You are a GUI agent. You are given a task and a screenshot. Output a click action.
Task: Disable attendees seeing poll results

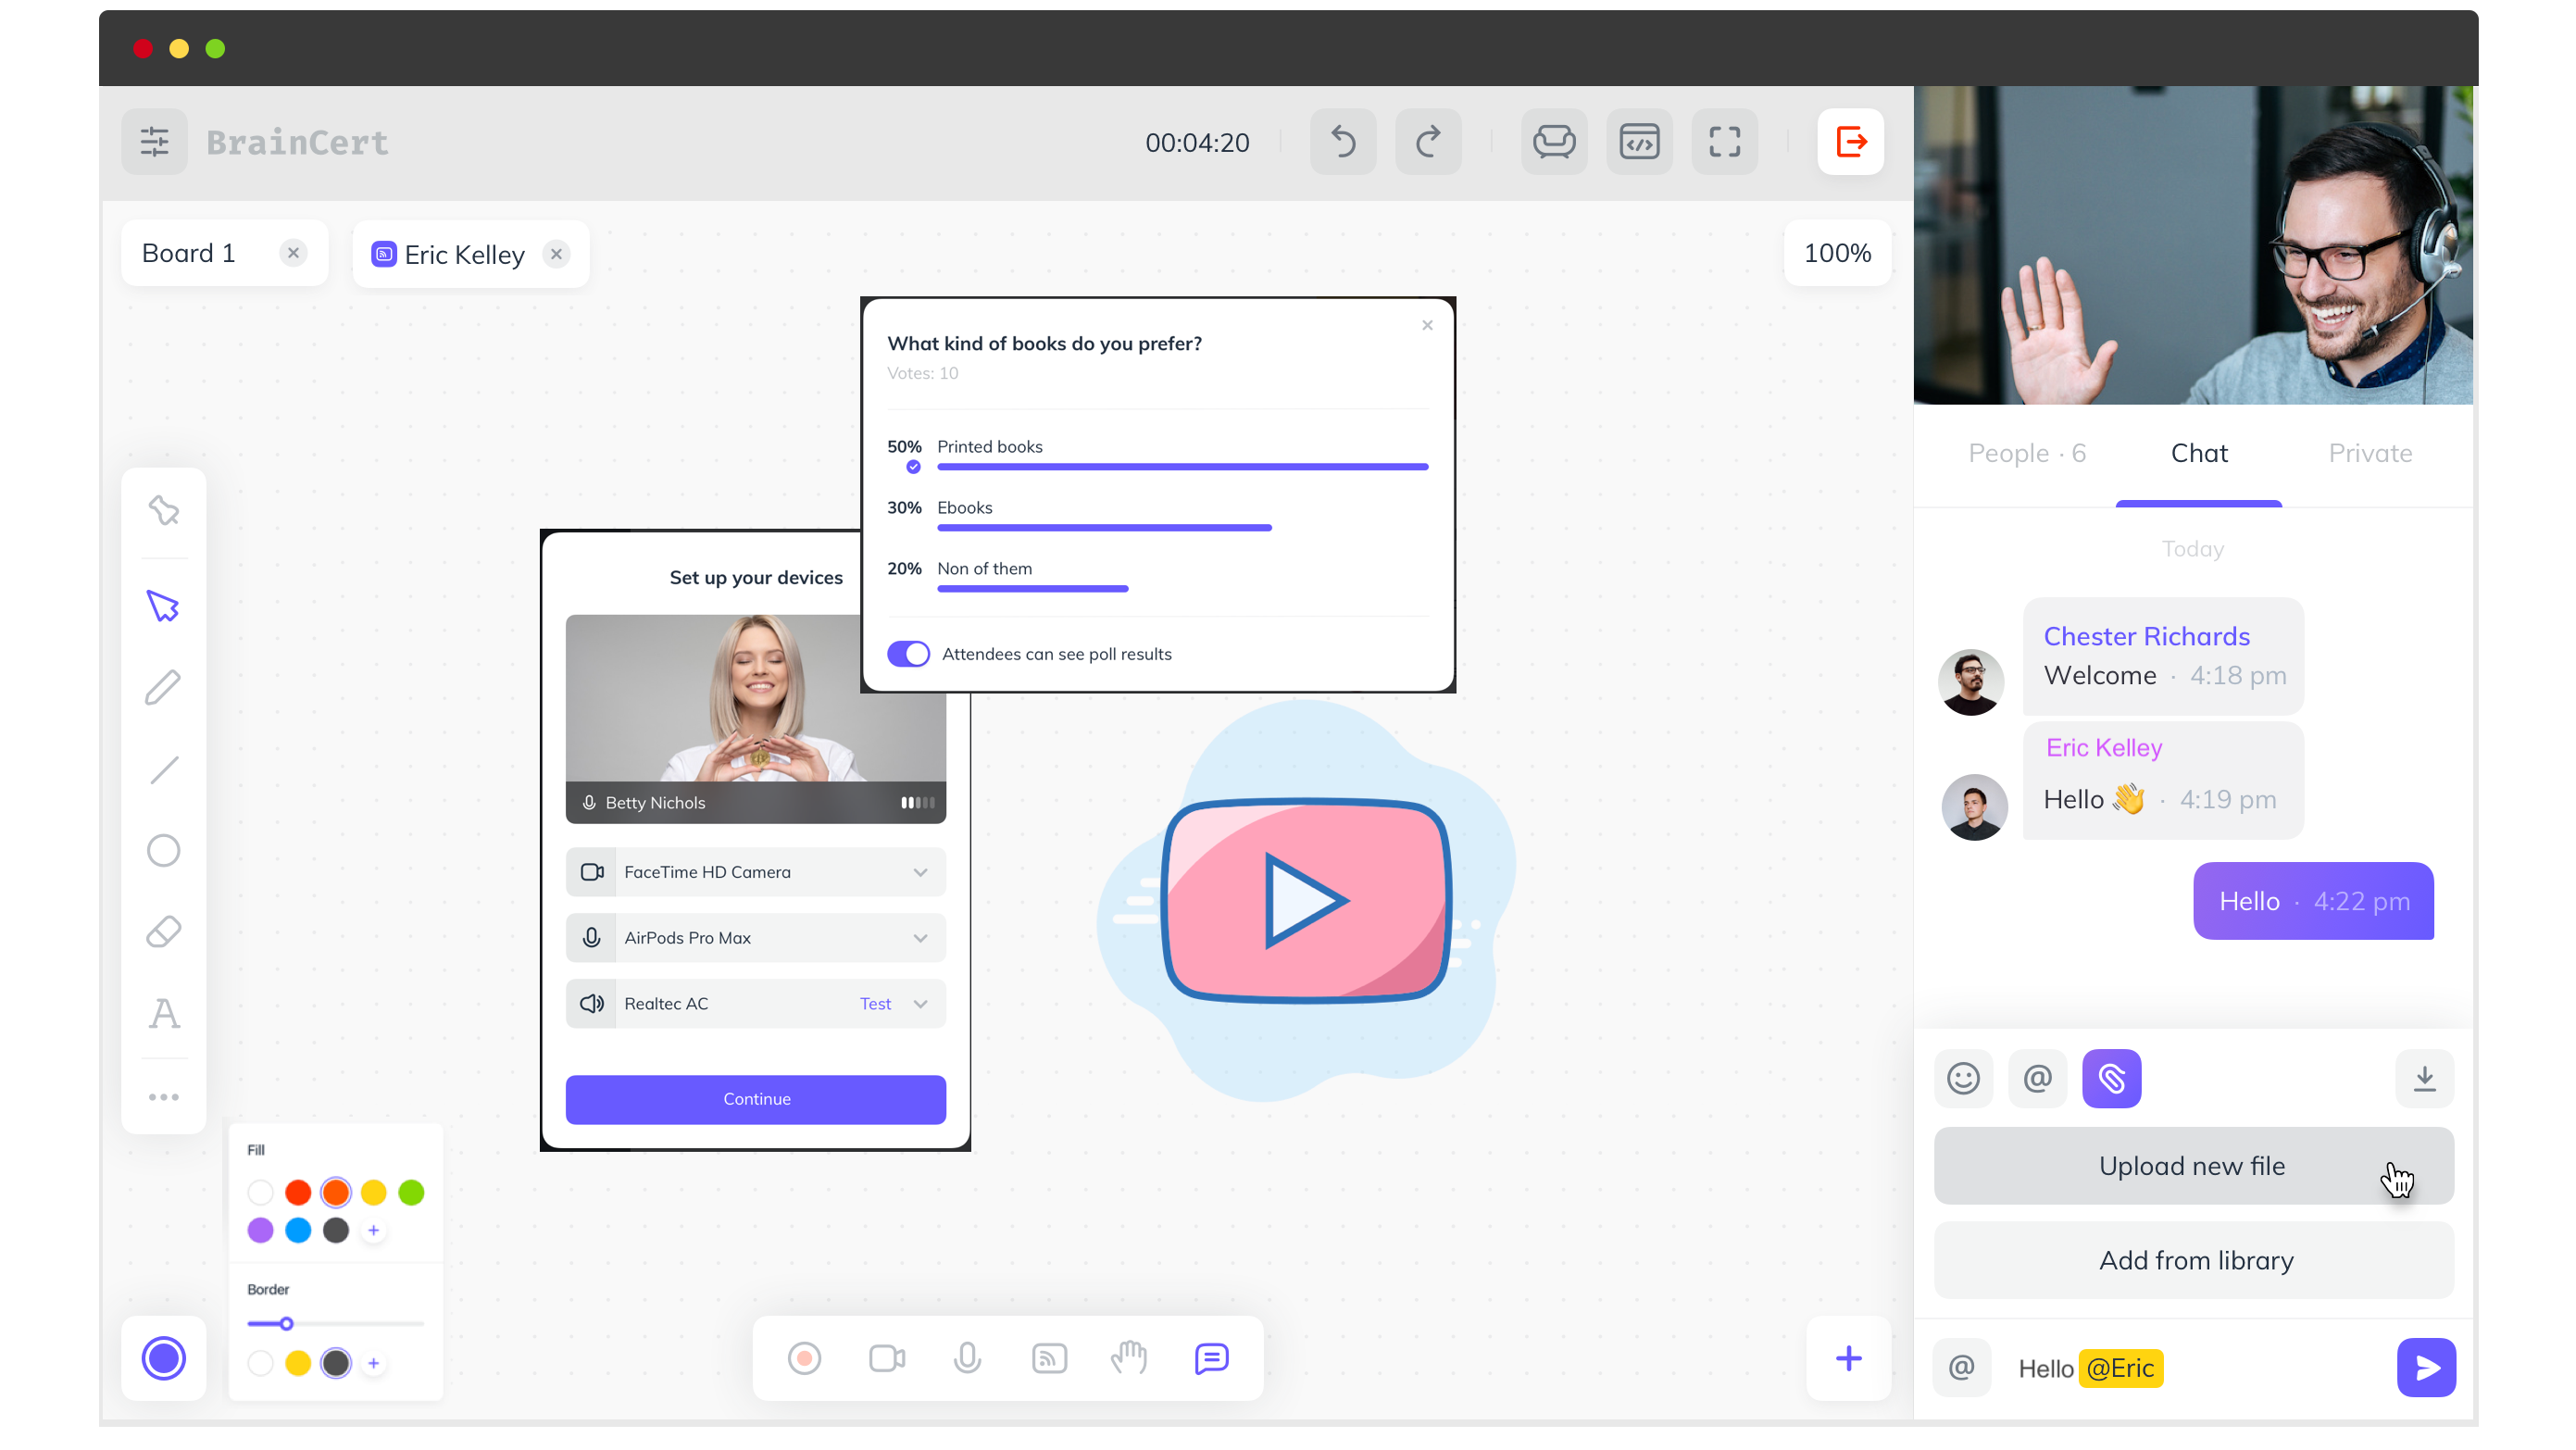(x=908, y=653)
